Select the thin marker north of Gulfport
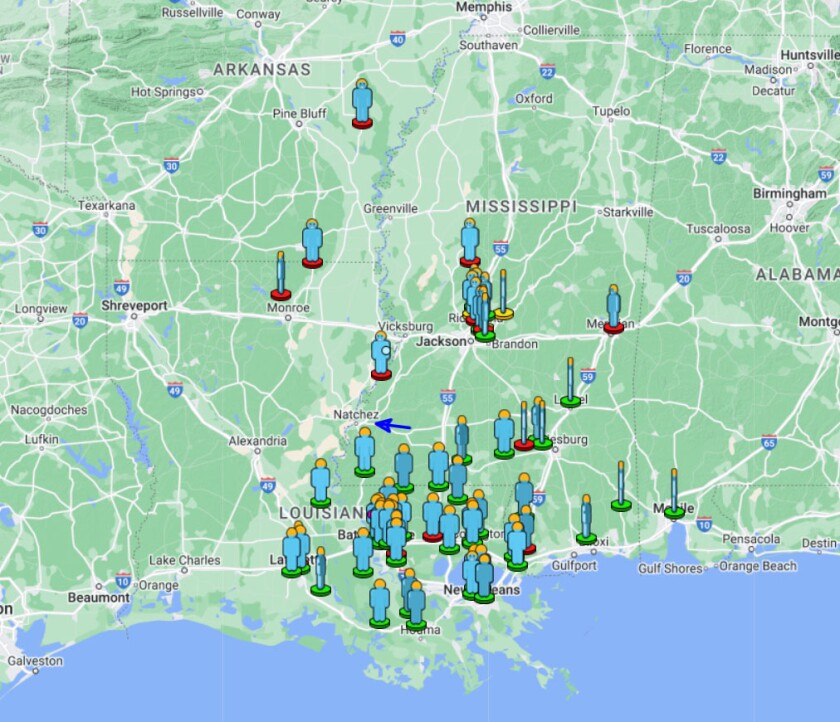 click(586, 519)
